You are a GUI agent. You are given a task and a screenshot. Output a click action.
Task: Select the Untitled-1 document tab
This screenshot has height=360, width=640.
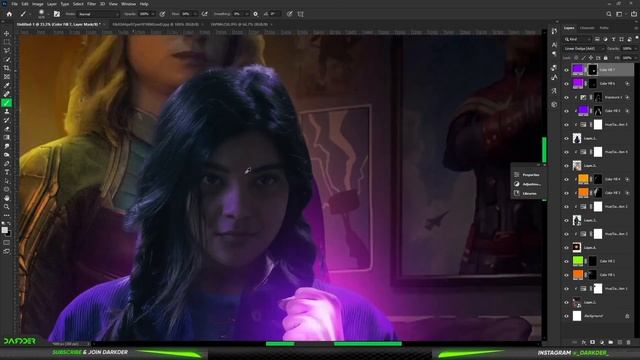pos(59,24)
